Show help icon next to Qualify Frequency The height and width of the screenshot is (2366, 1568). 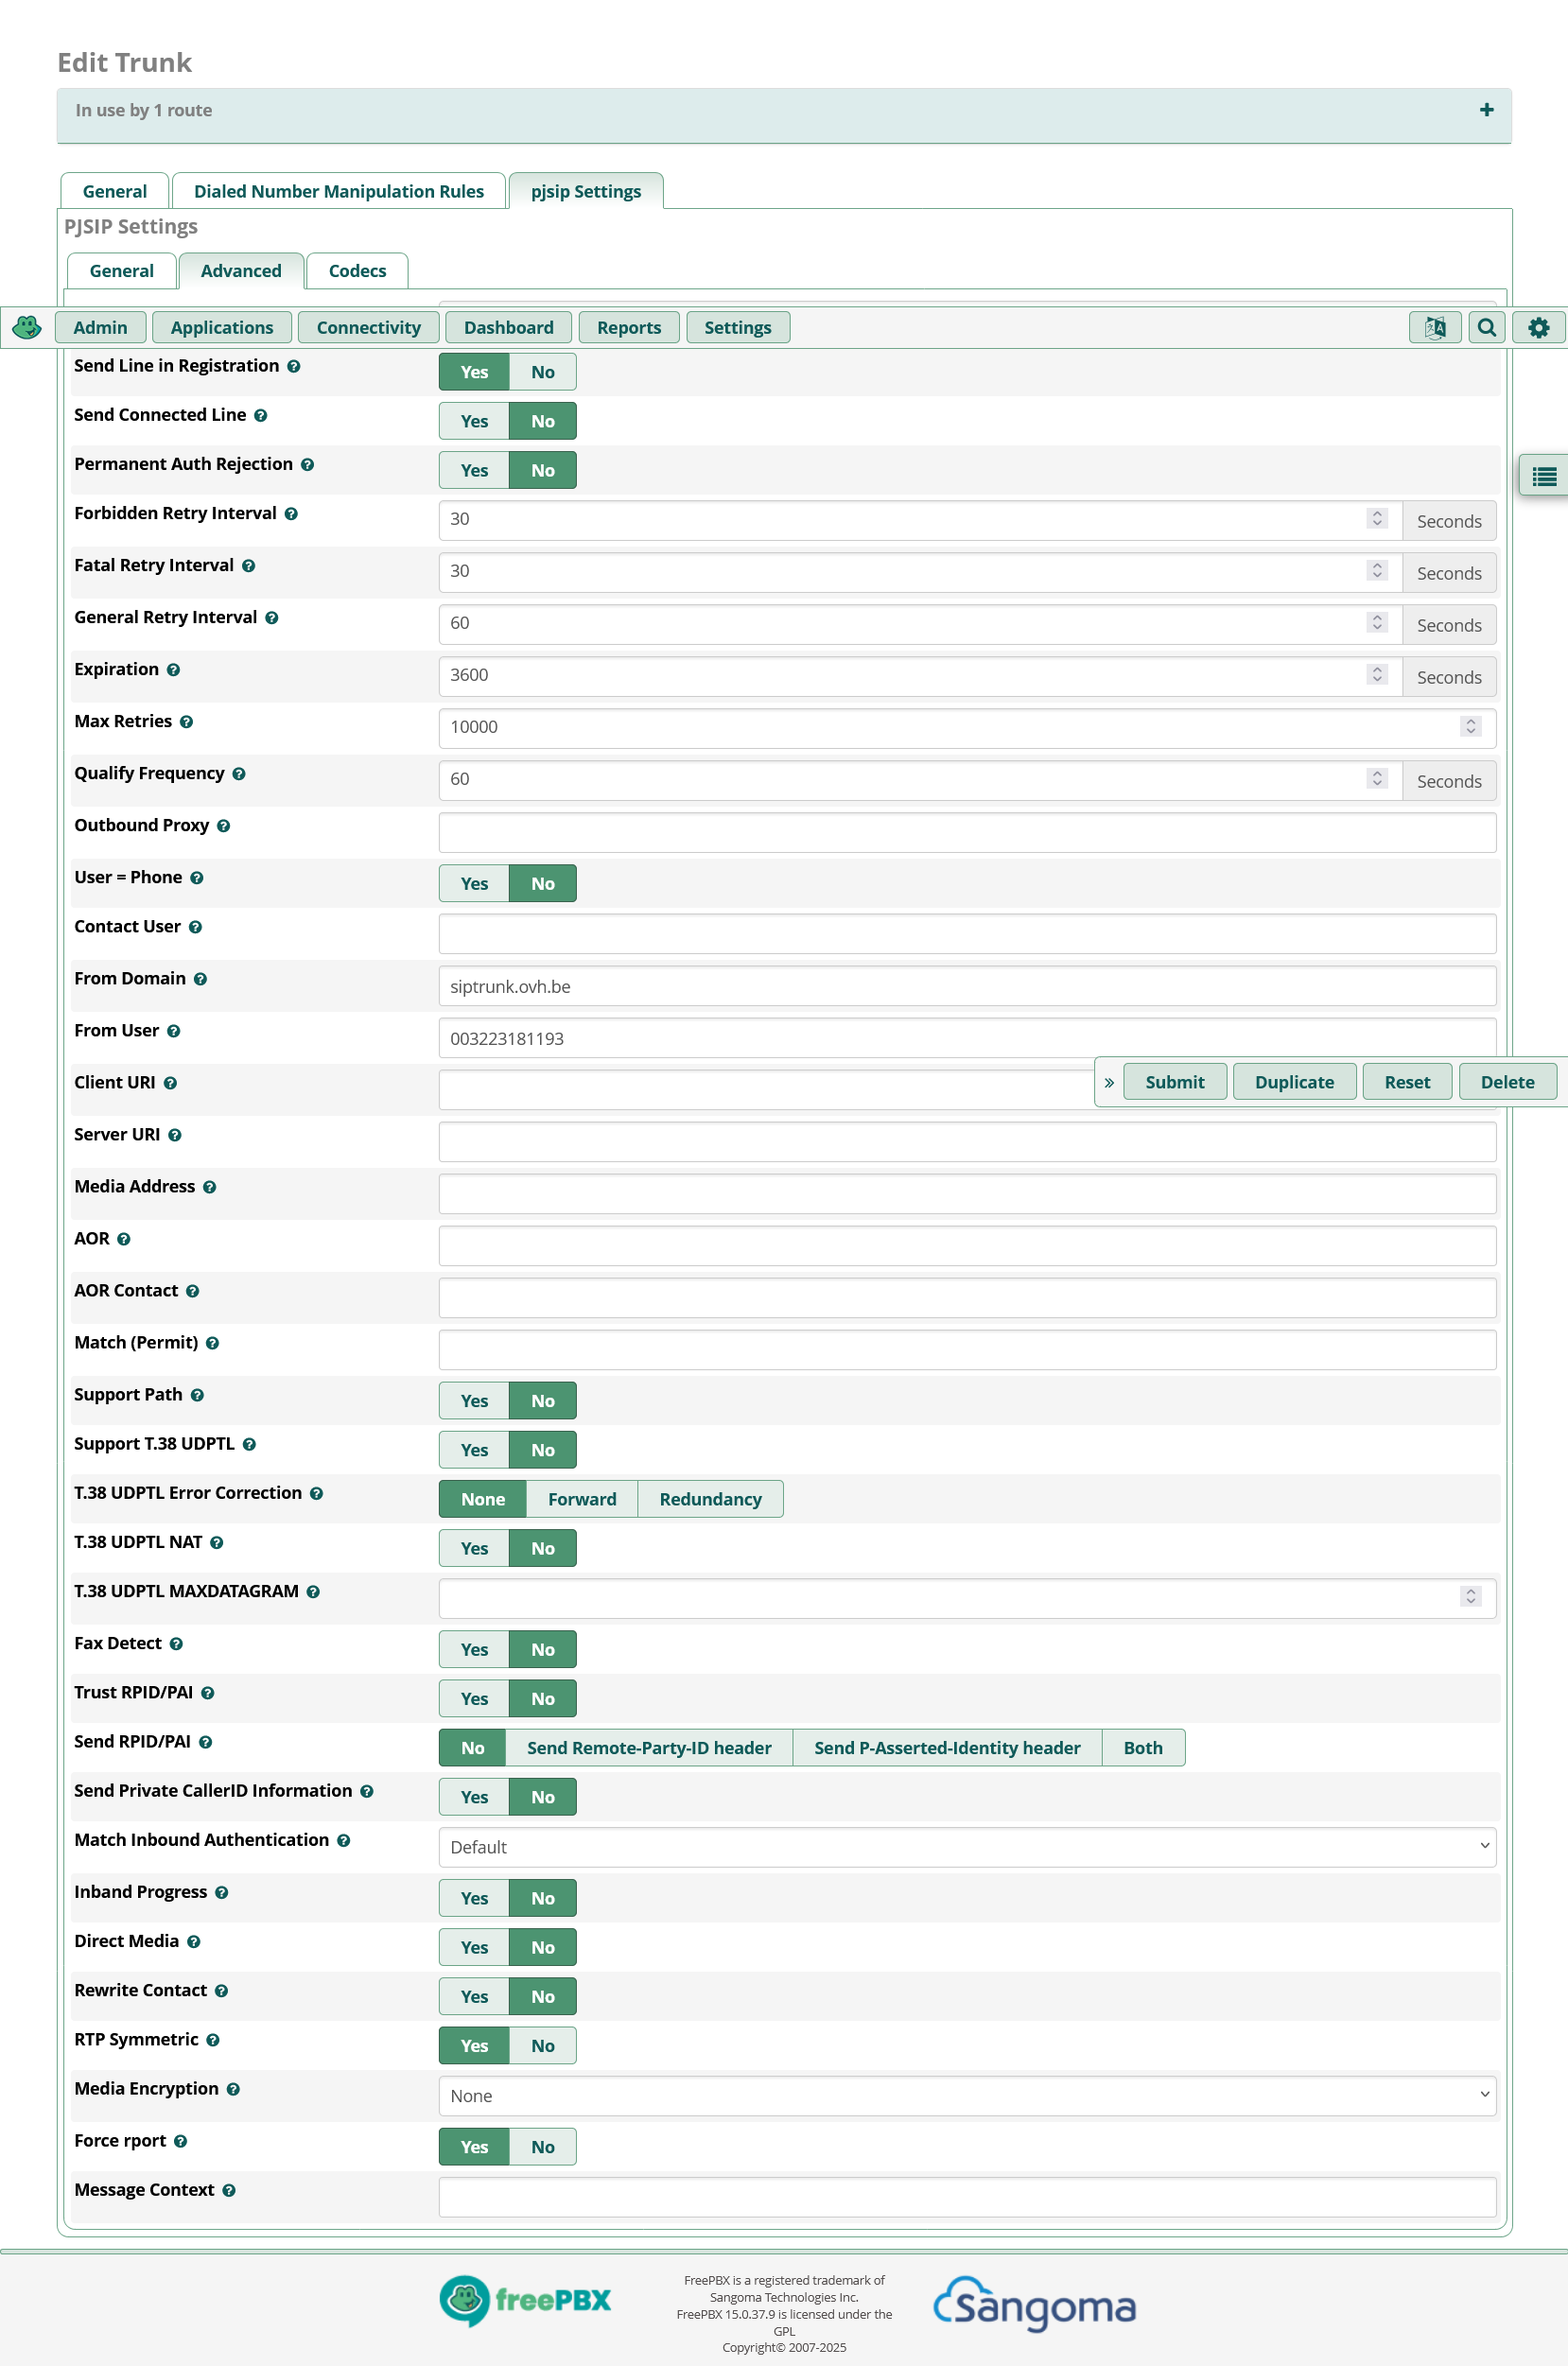tap(239, 773)
